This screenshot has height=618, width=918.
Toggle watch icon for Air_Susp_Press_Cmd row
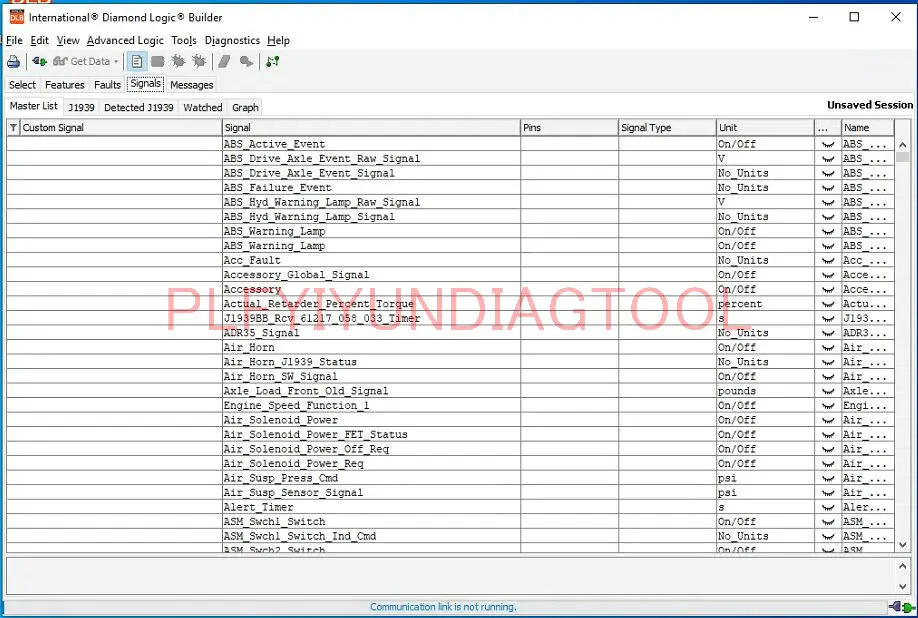coord(828,478)
